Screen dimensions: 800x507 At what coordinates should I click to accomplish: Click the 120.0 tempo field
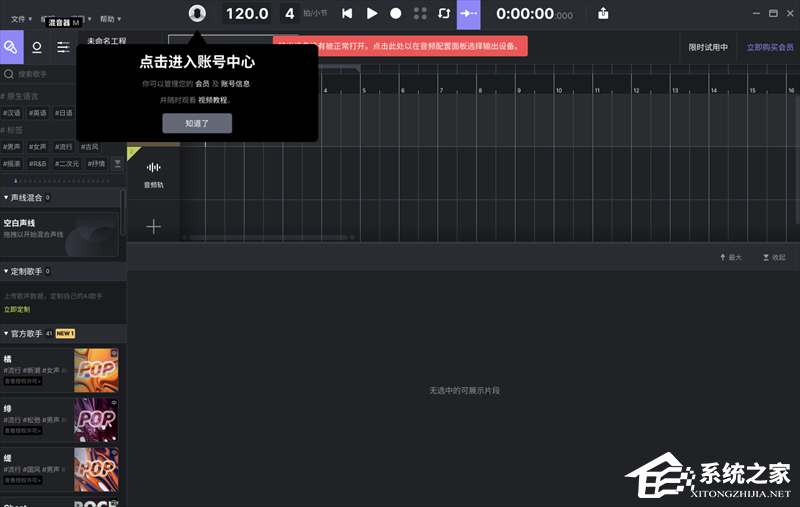coord(246,14)
